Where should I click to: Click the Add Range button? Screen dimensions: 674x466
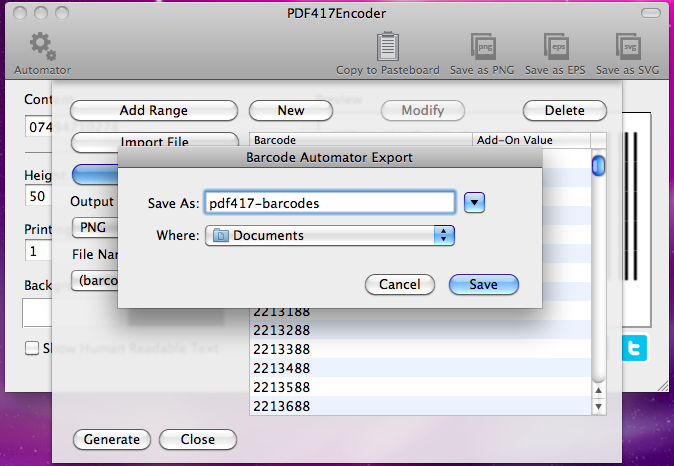tap(154, 110)
